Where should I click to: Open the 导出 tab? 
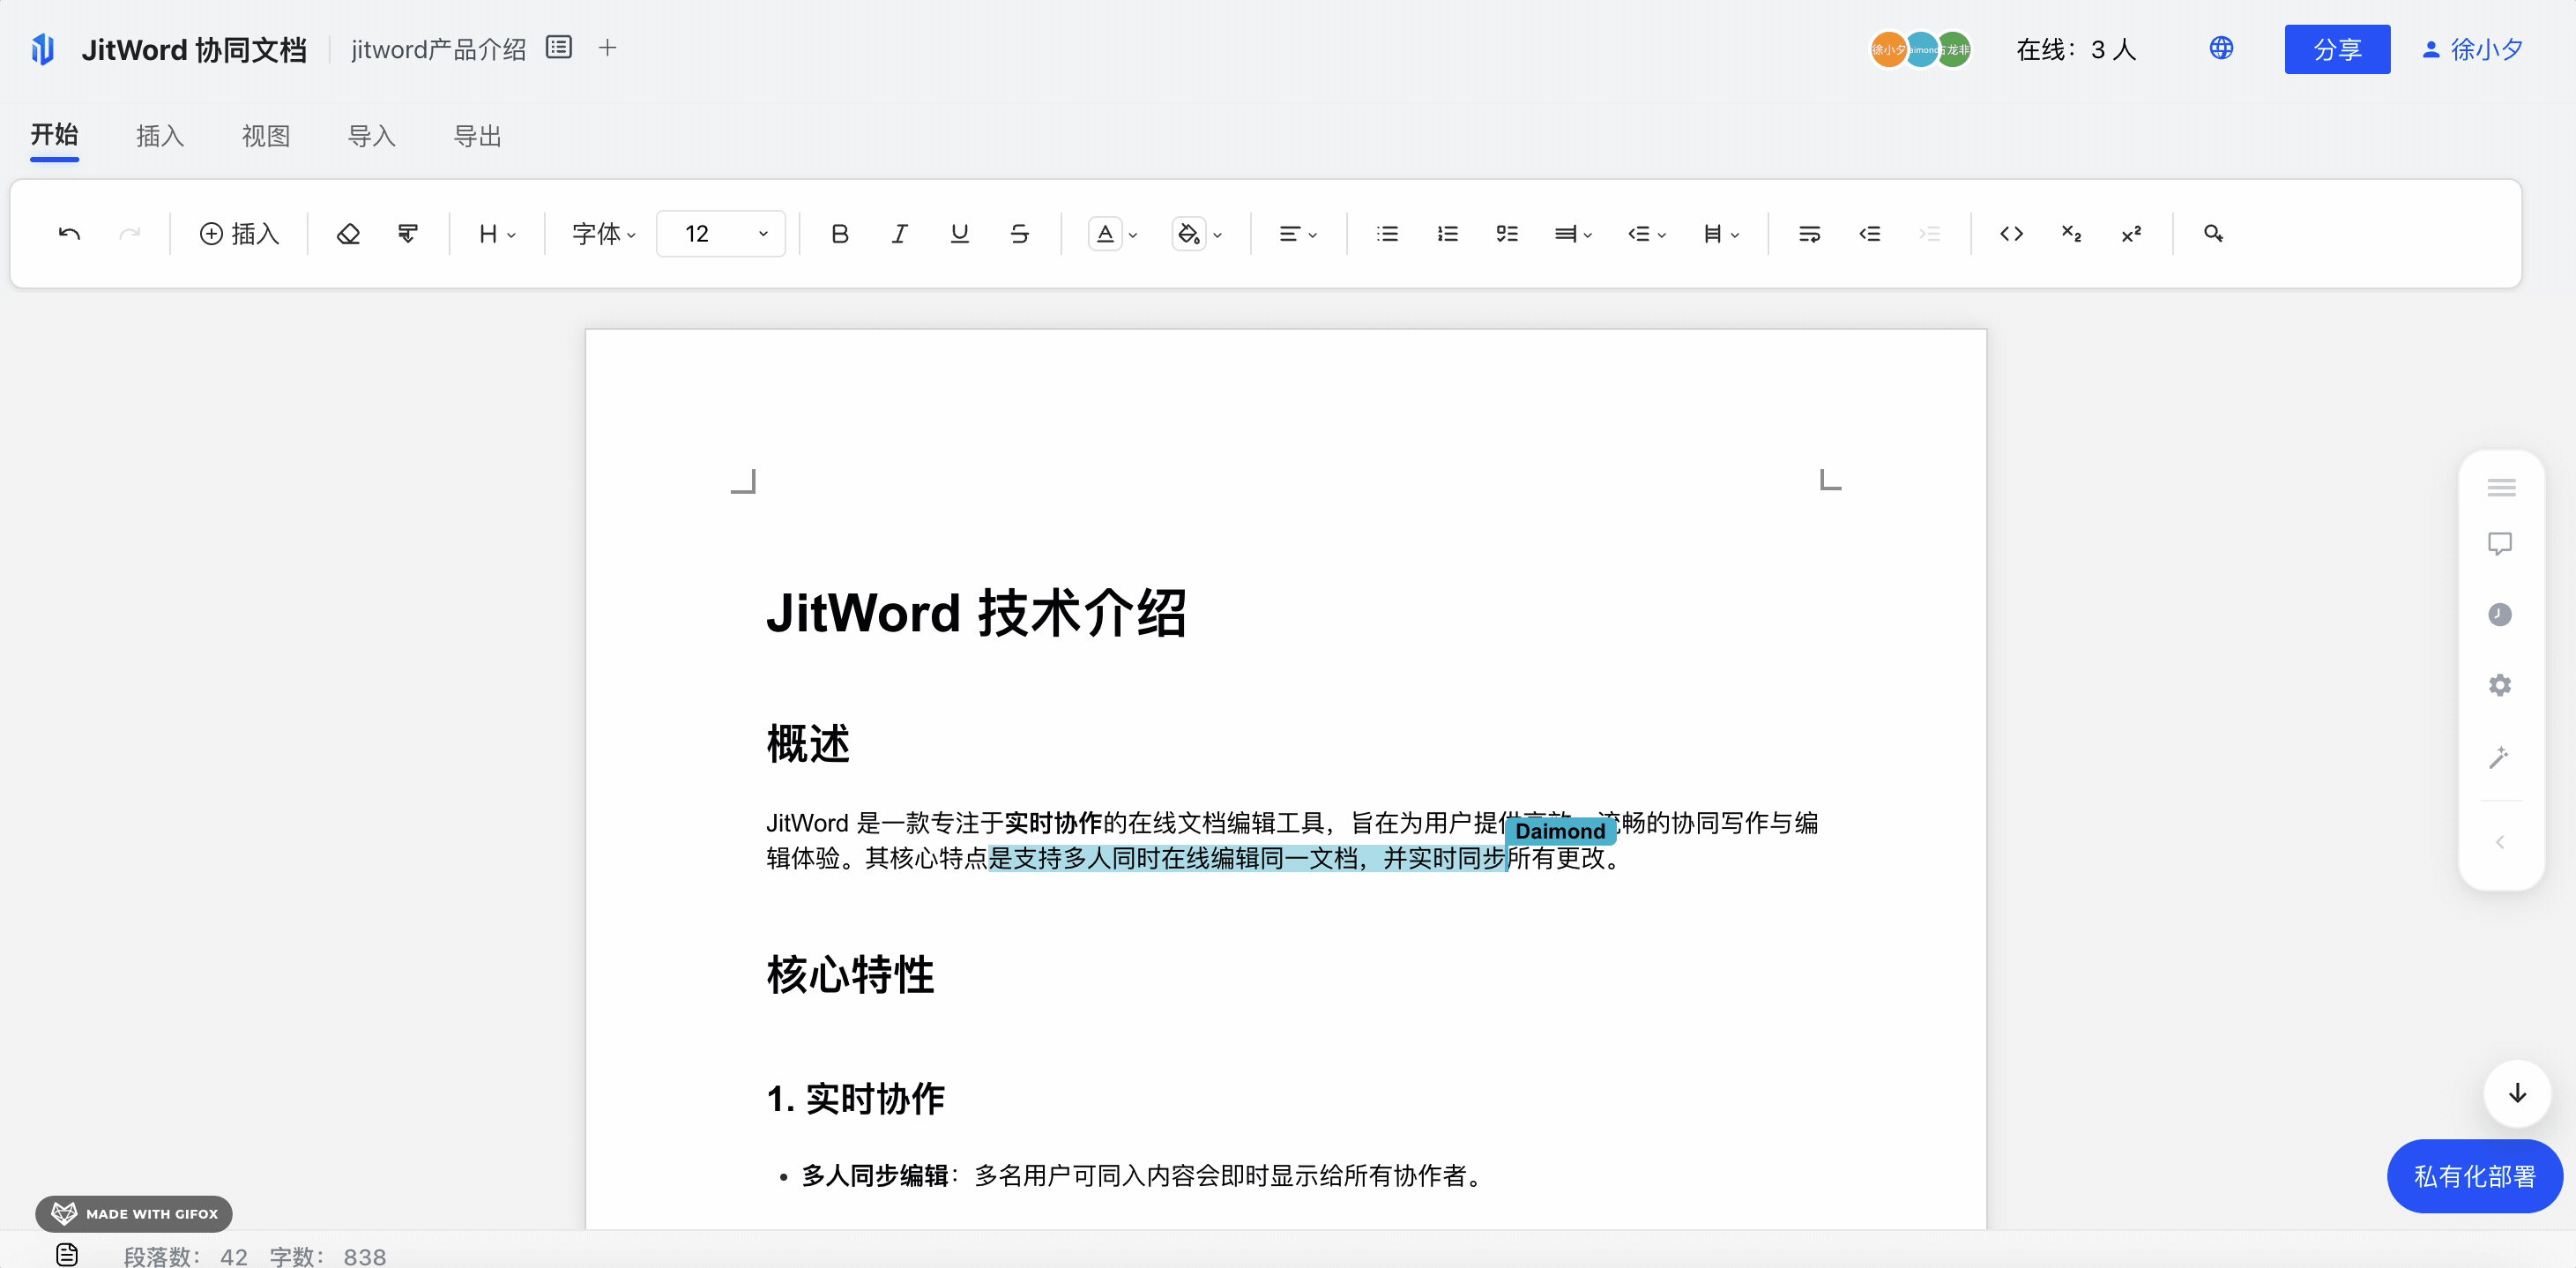point(477,136)
